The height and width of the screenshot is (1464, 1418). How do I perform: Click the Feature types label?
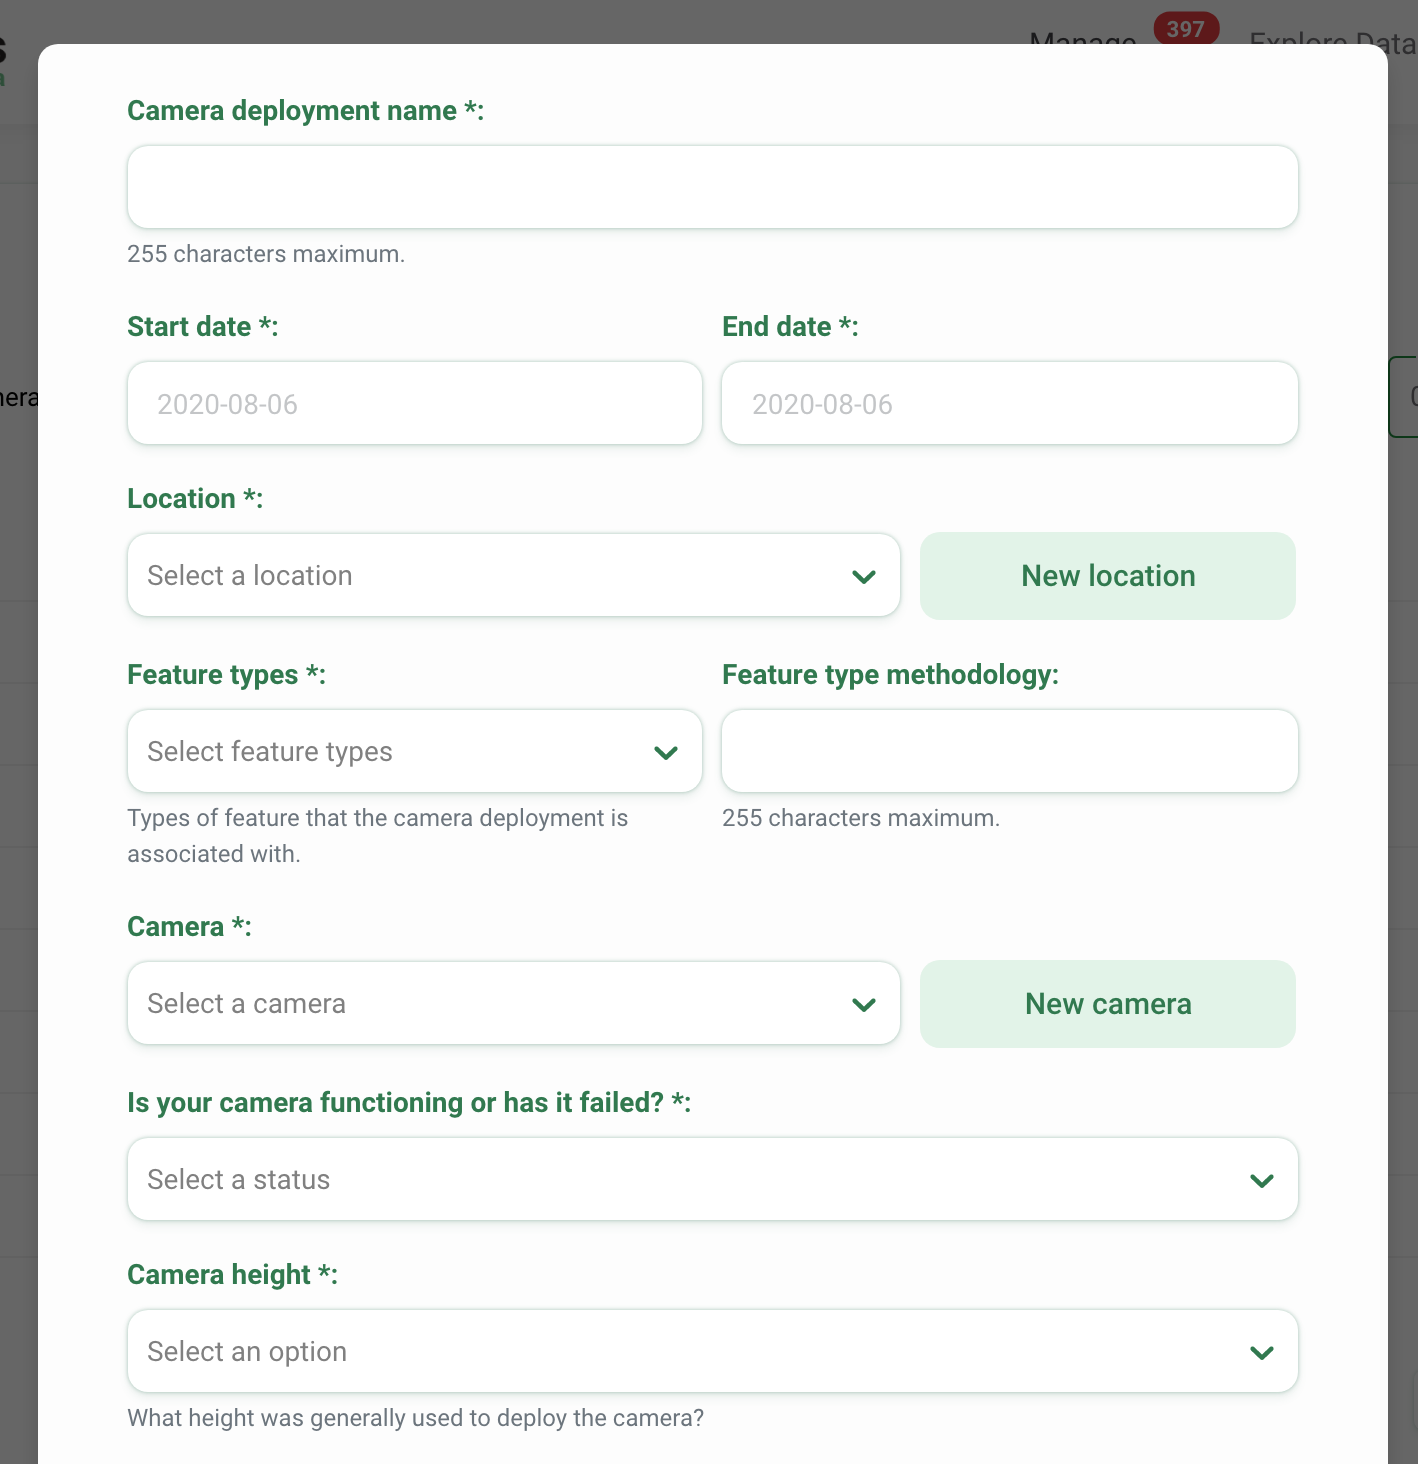tap(226, 675)
